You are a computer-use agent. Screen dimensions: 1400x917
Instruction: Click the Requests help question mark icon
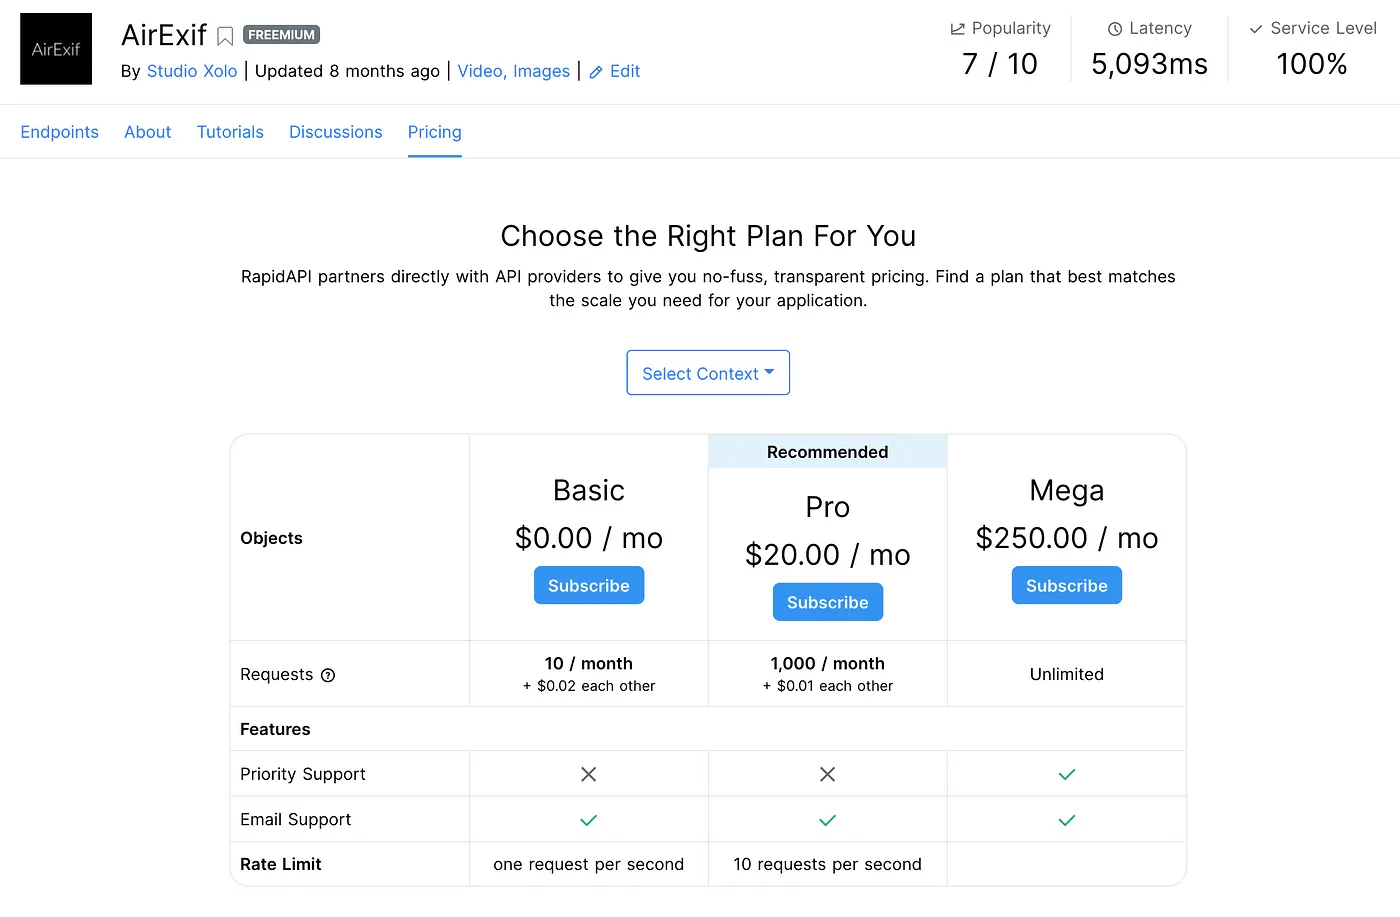(328, 675)
